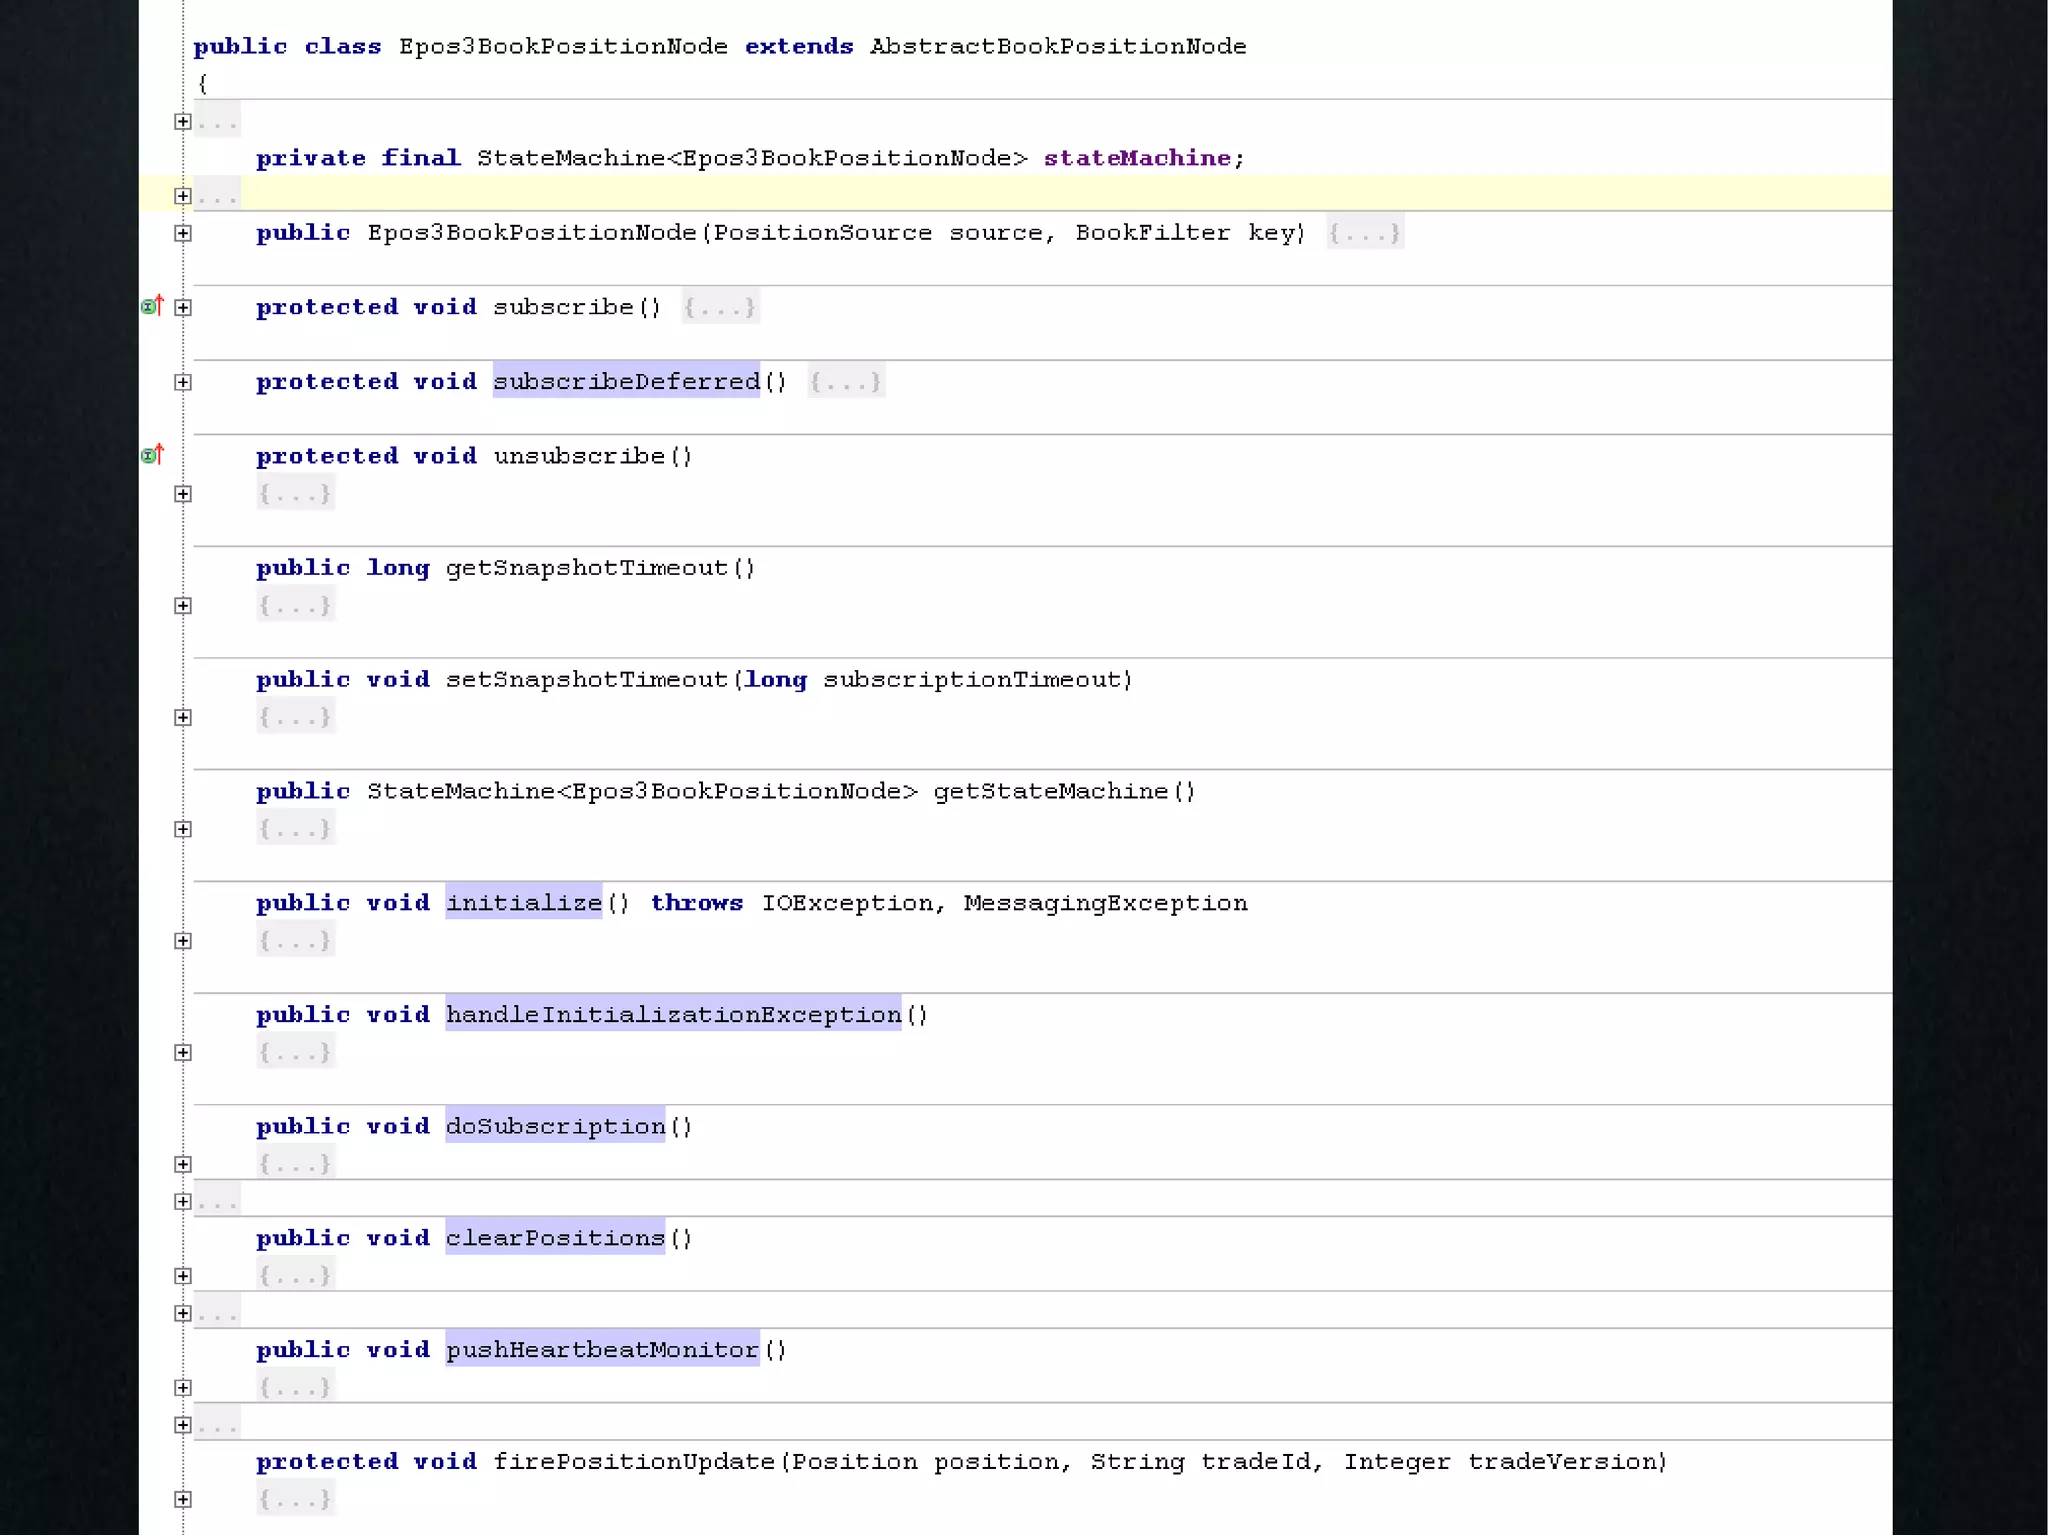Expand initialize() method fold marker
The height and width of the screenshot is (1535, 2048).
(x=183, y=941)
